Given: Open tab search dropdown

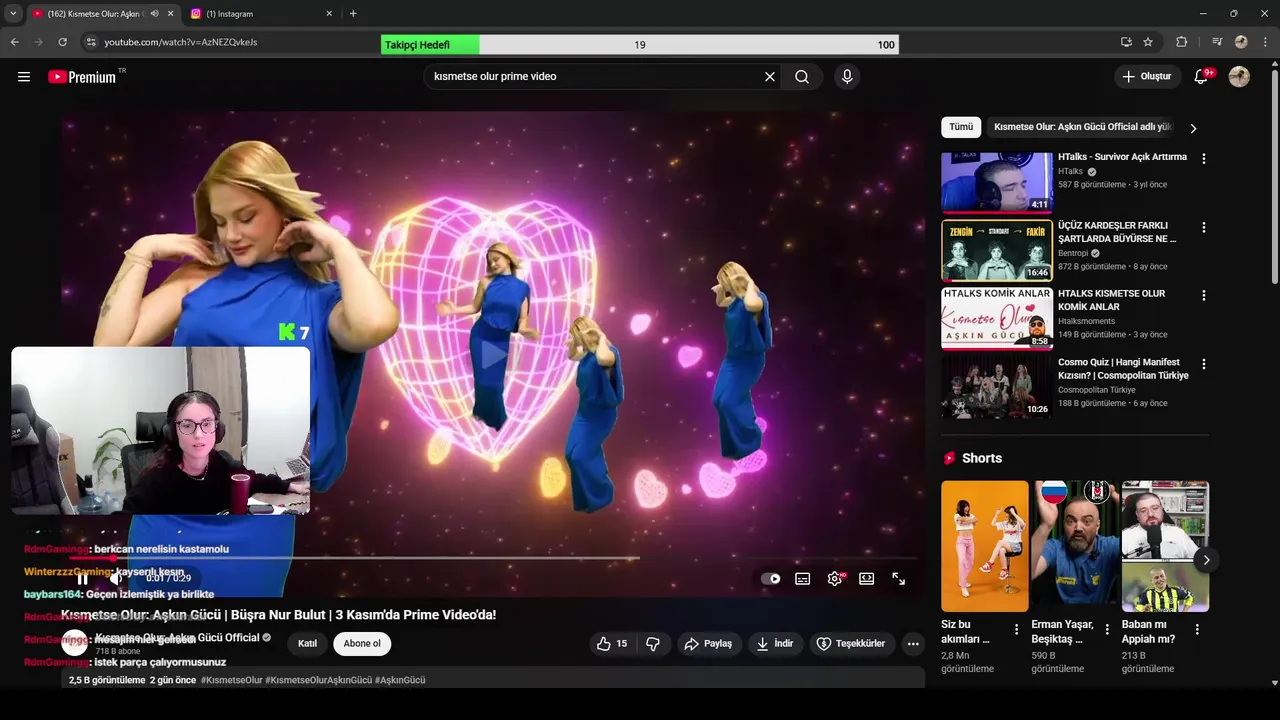Looking at the screenshot, I should [x=13, y=14].
